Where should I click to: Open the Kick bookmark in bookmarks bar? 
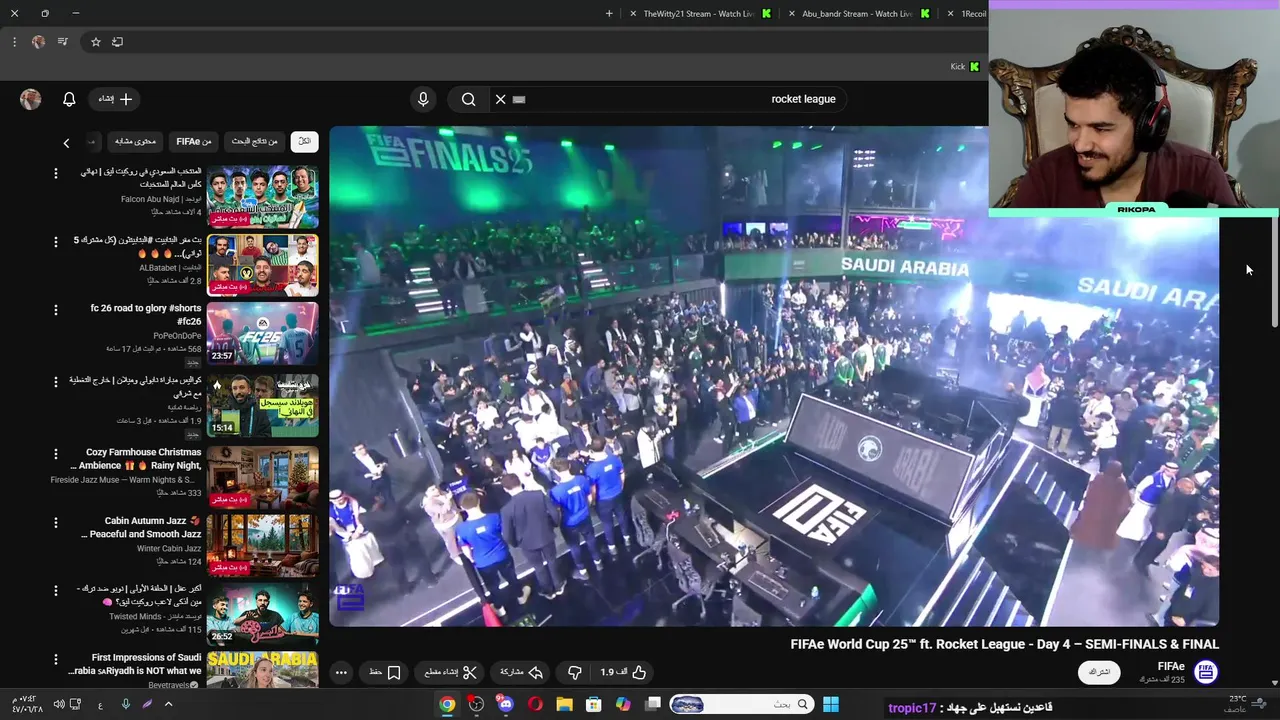[x=964, y=67]
